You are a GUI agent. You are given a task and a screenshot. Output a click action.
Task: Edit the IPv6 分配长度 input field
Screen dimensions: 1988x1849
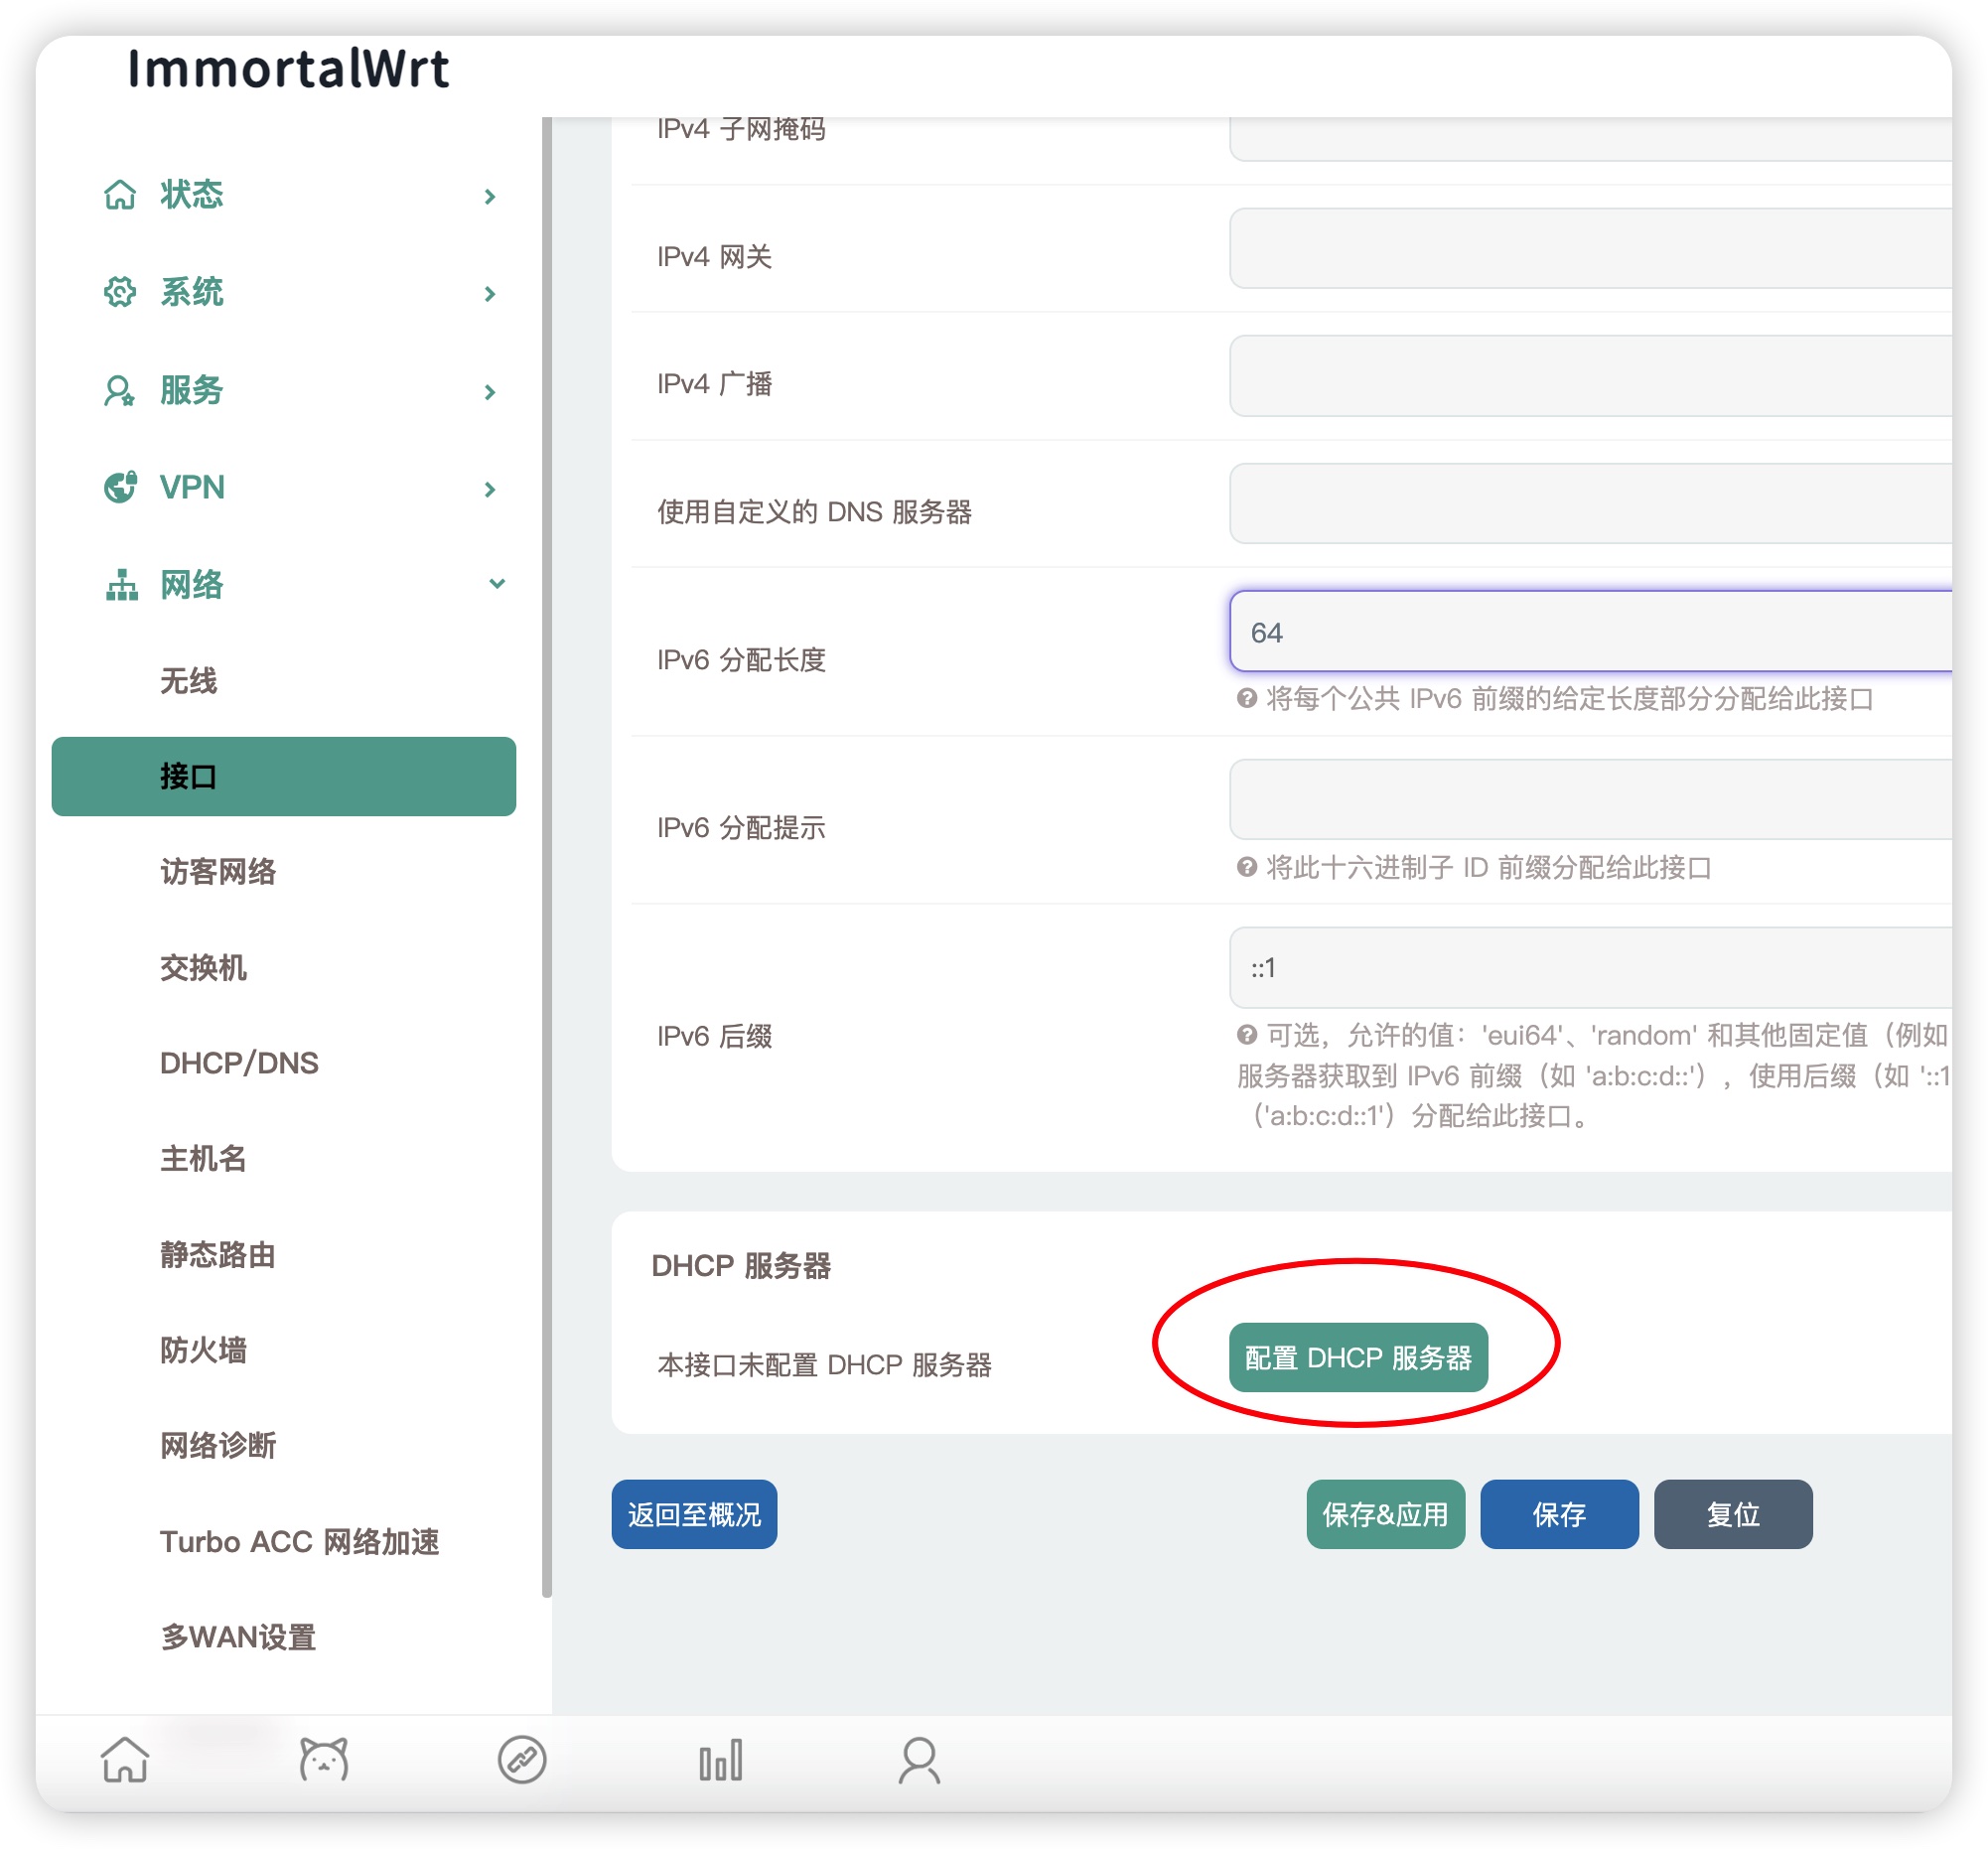coord(1590,632)
